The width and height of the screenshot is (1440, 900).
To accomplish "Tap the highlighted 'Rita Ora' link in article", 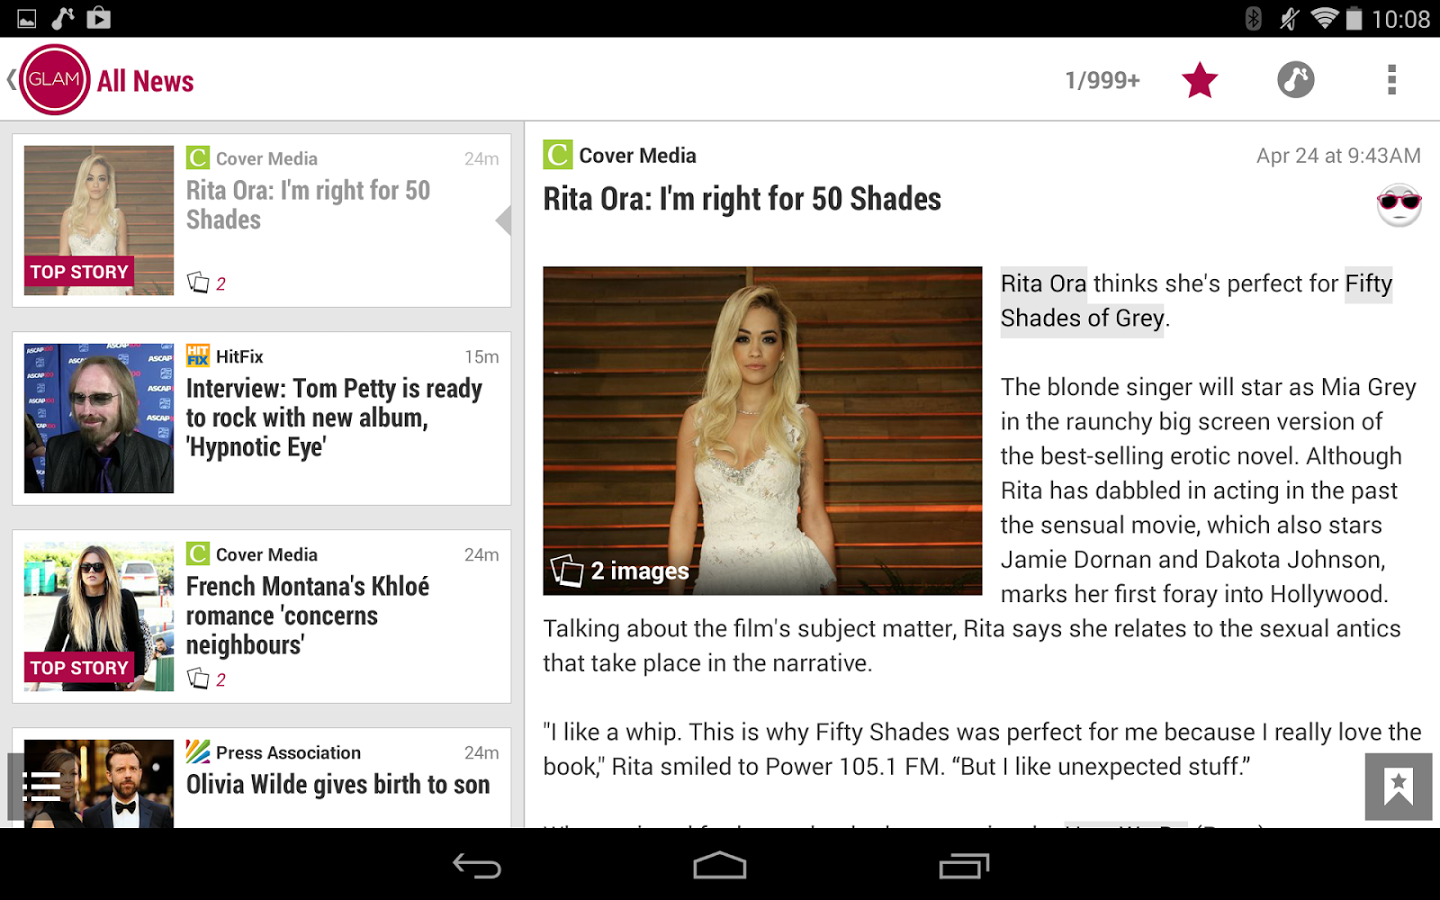I will coord(1043,284).
